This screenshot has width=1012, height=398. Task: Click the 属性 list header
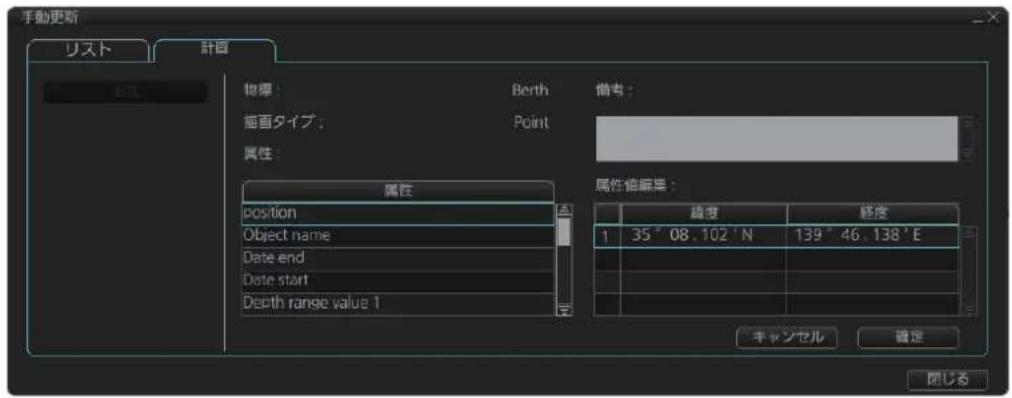[398, 192]
